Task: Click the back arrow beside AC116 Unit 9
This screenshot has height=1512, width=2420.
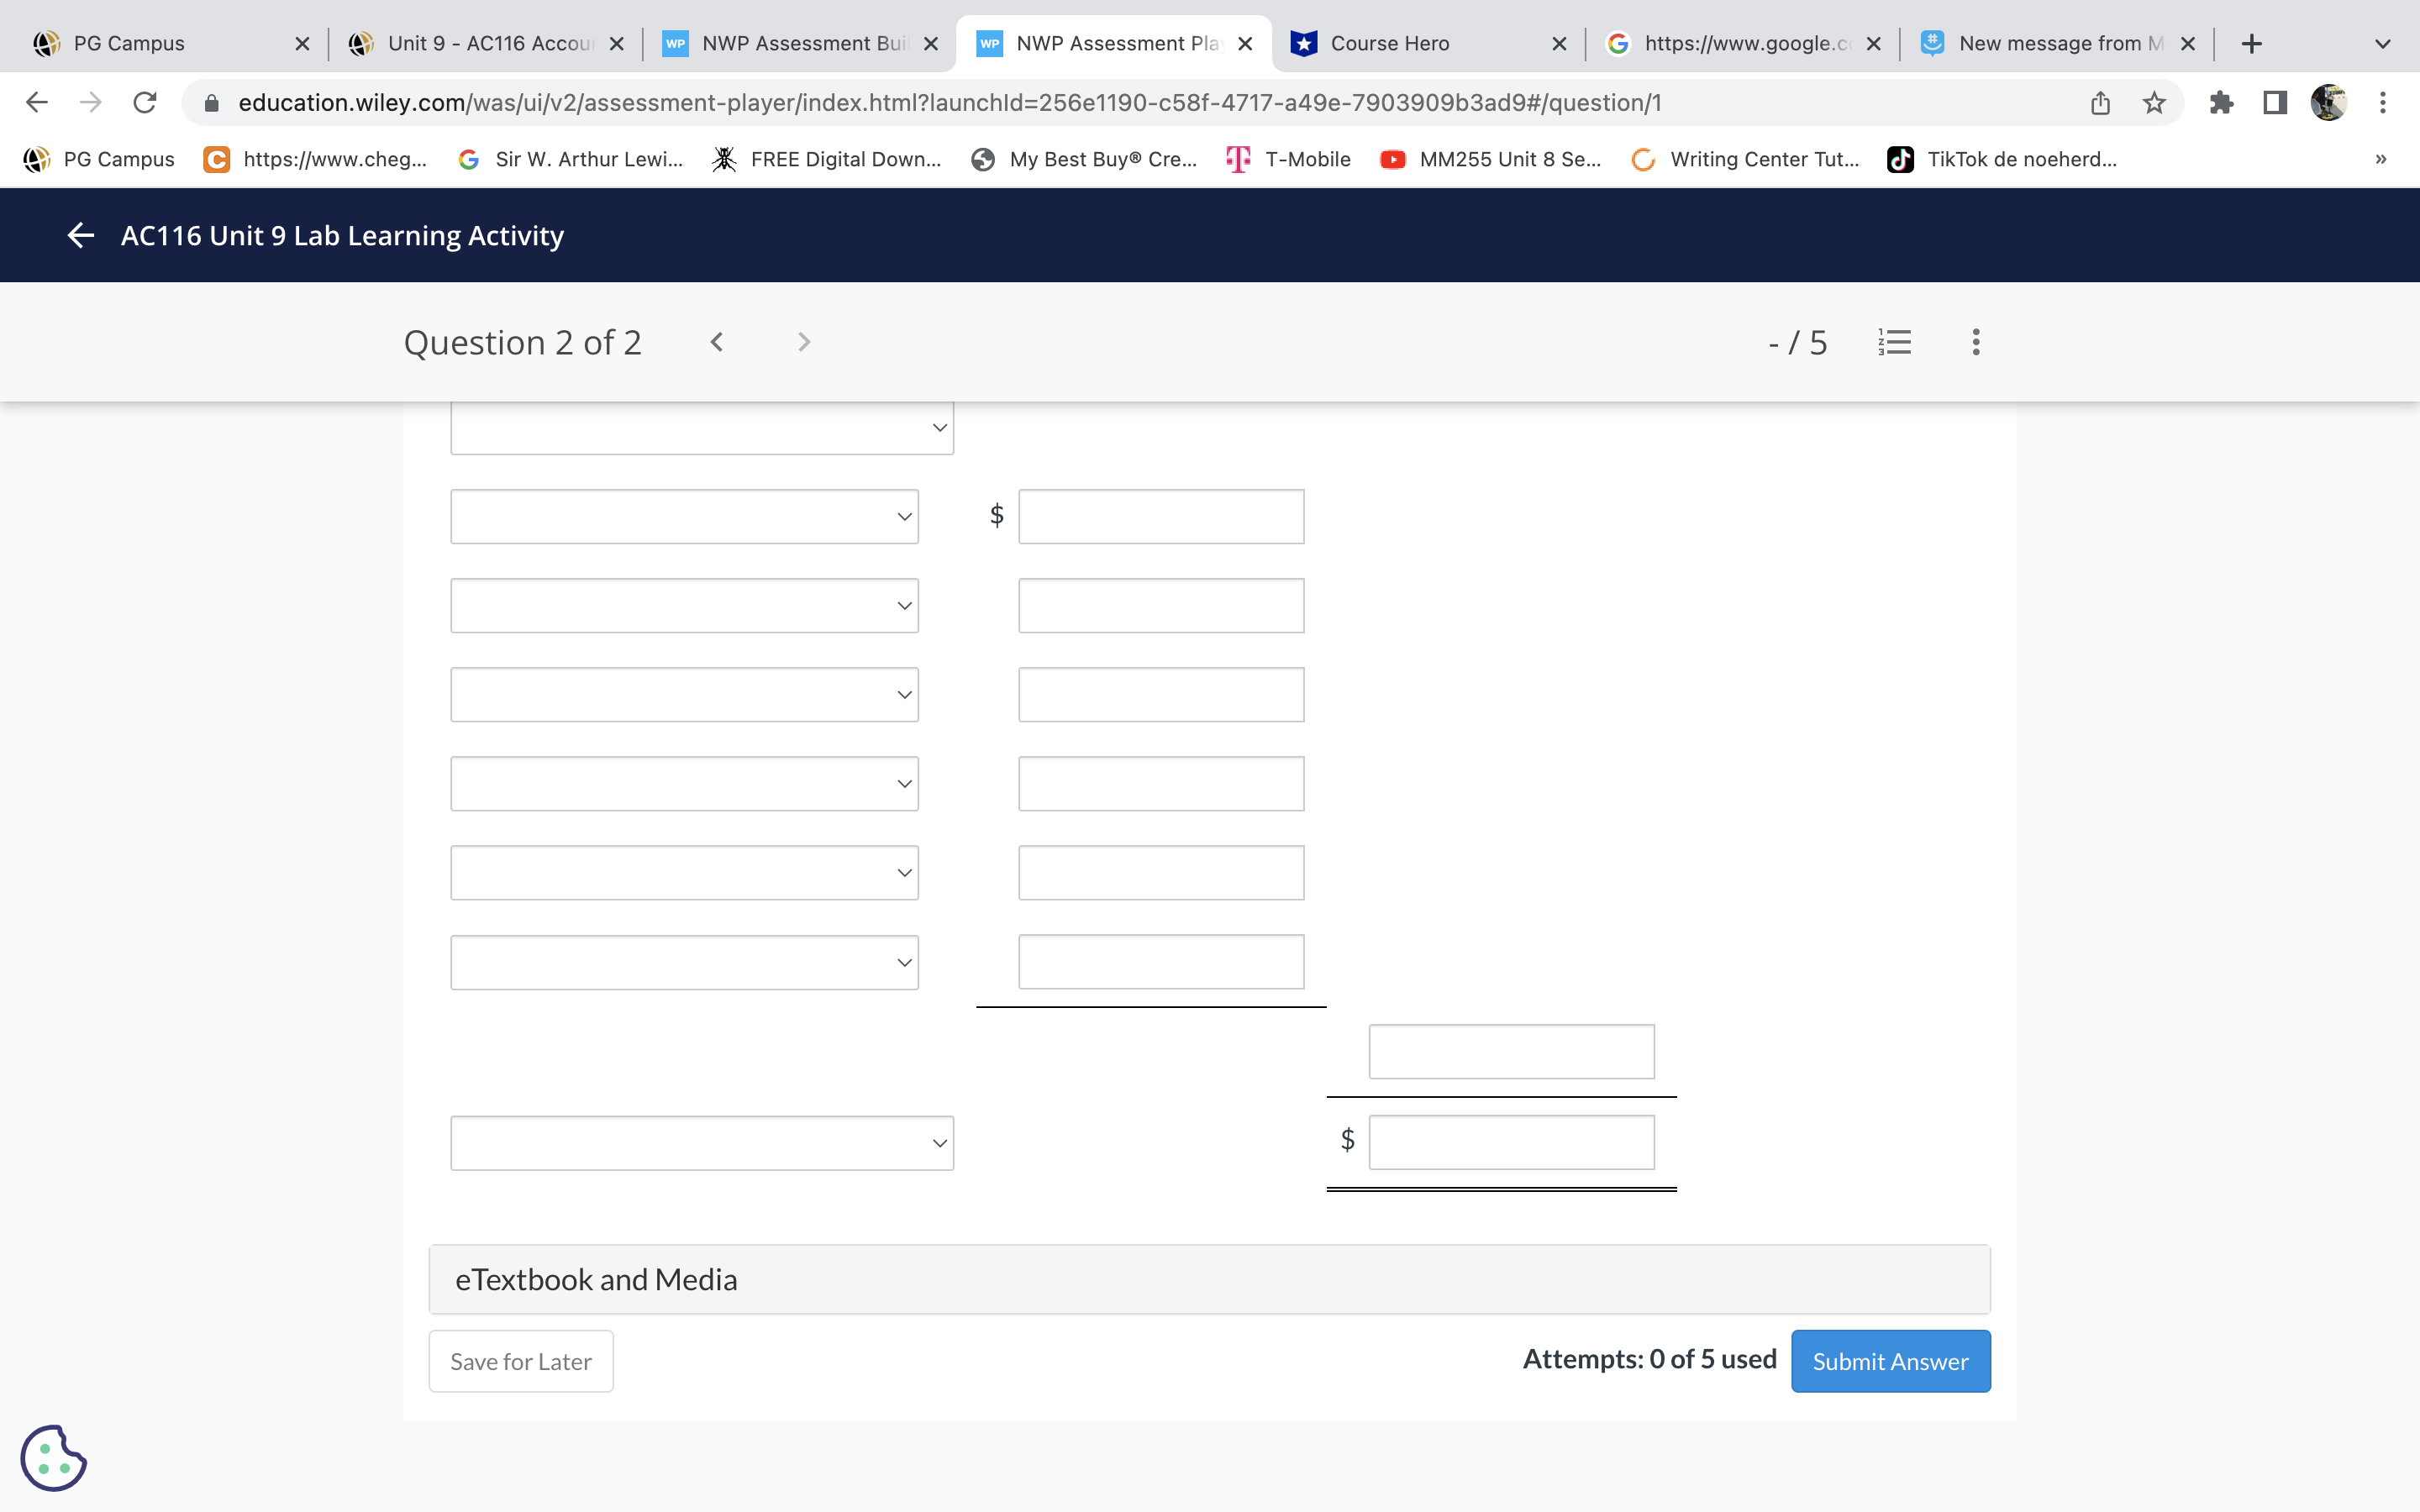Action: click(80, 234)
